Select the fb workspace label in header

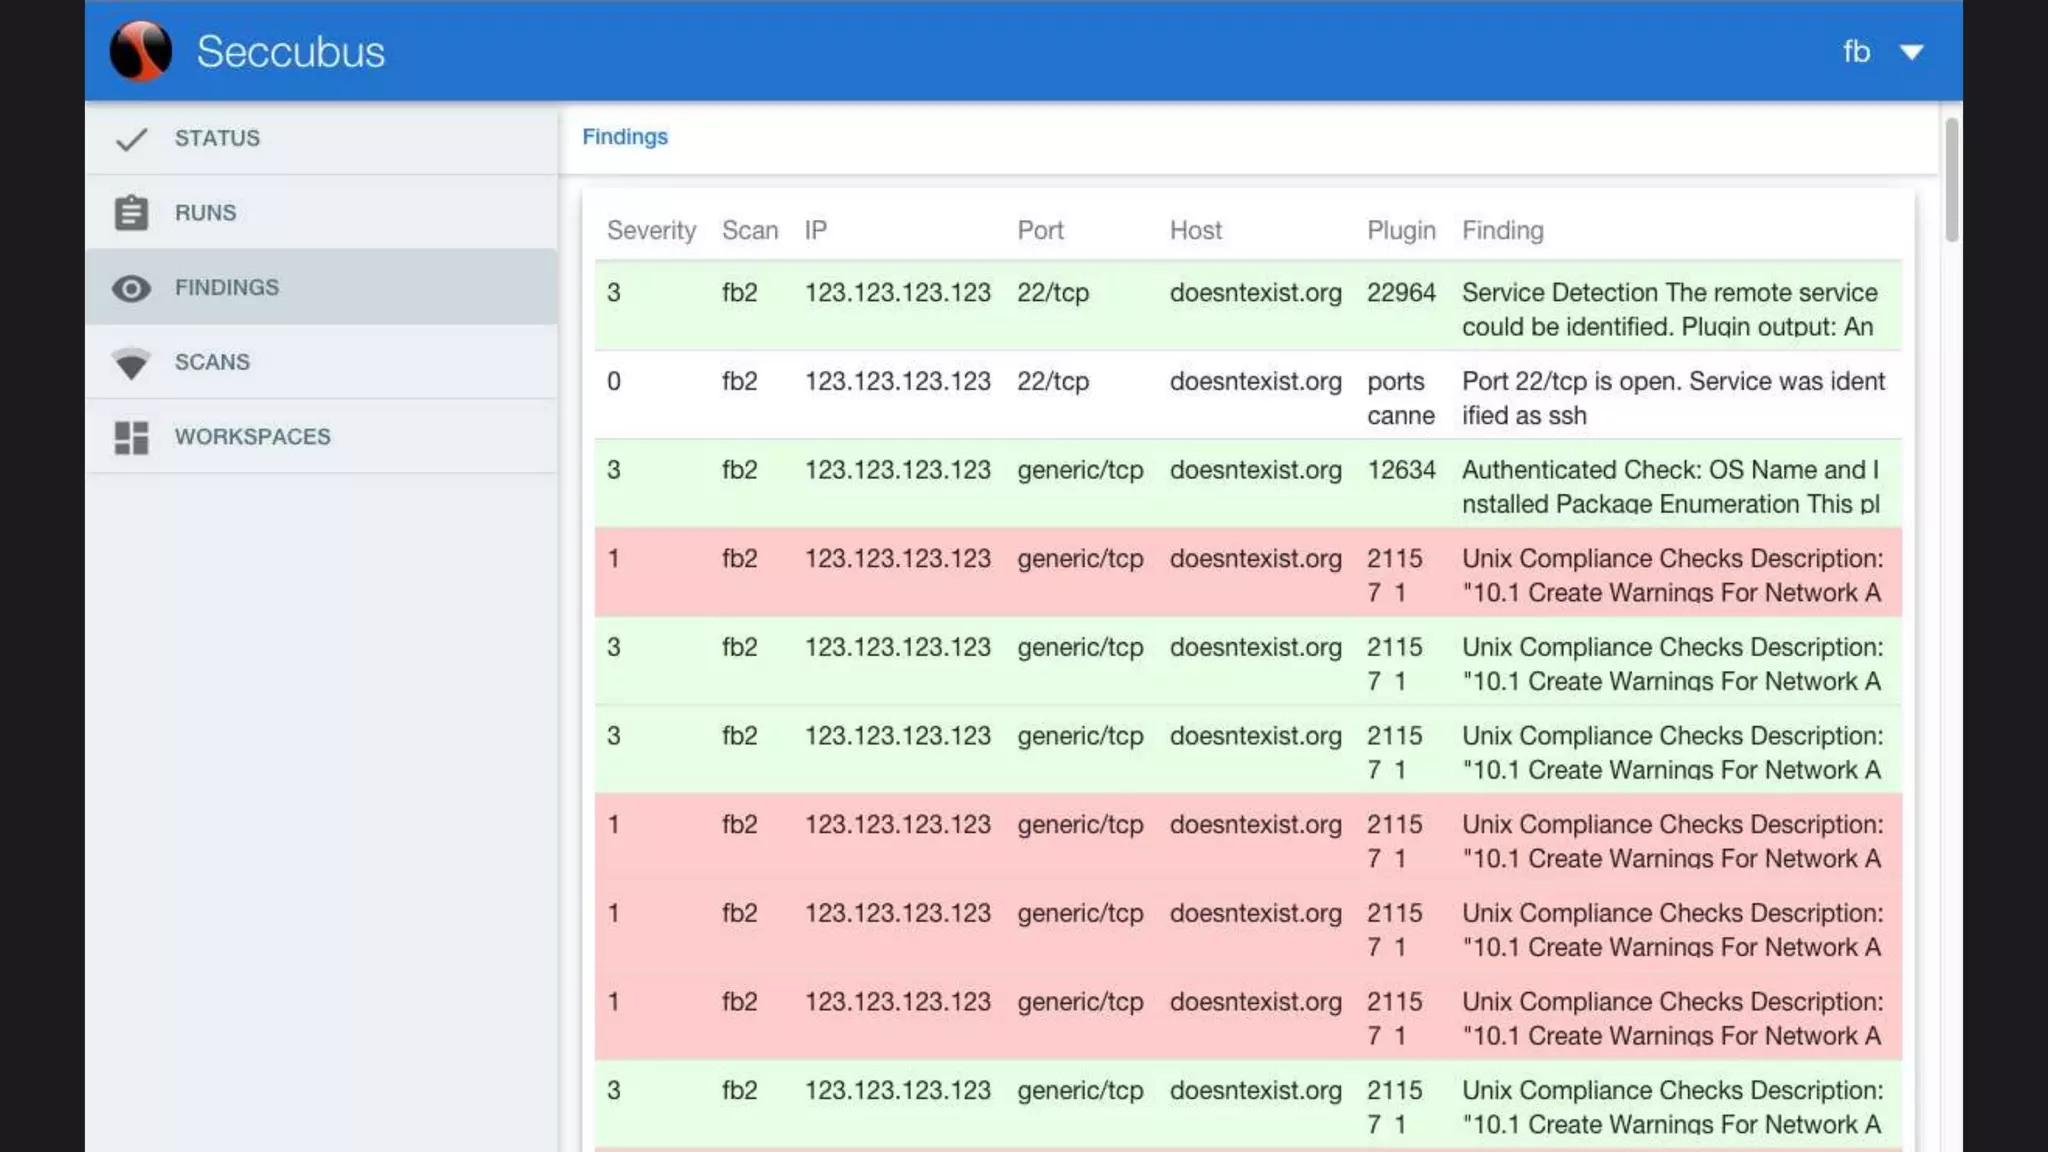(1856, 52)
